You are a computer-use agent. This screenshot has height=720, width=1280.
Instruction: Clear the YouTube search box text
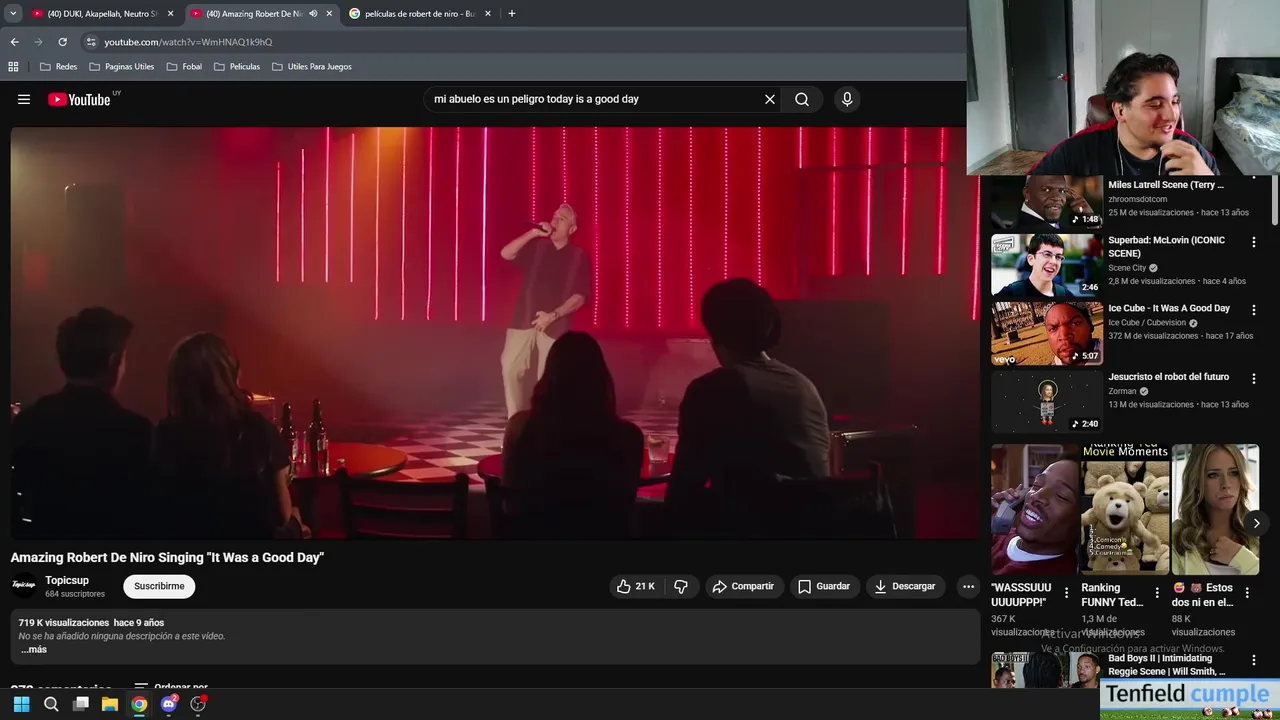770,99
